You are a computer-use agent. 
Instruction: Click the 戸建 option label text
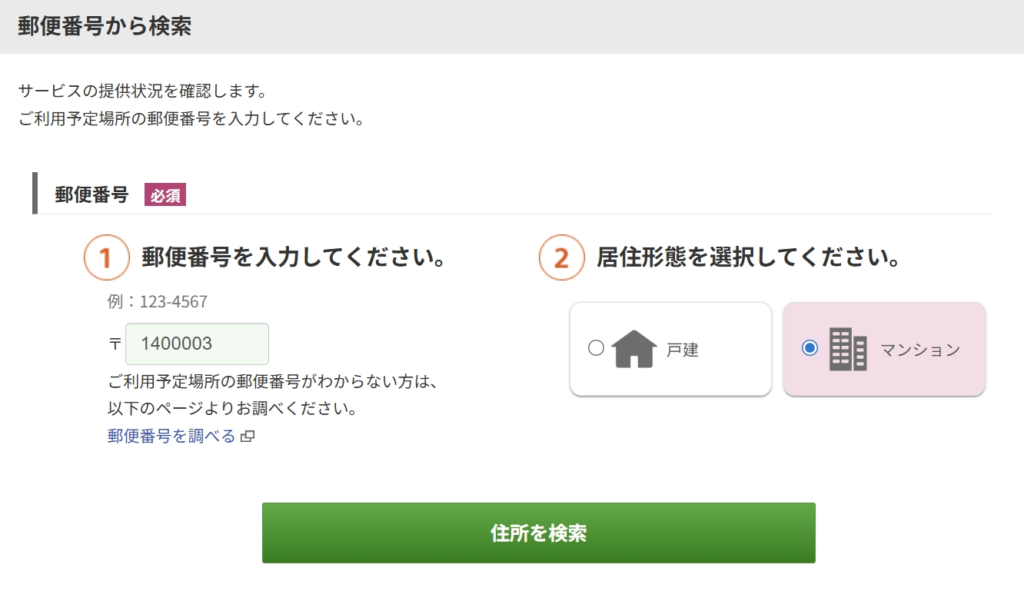[x=683, y=350]
